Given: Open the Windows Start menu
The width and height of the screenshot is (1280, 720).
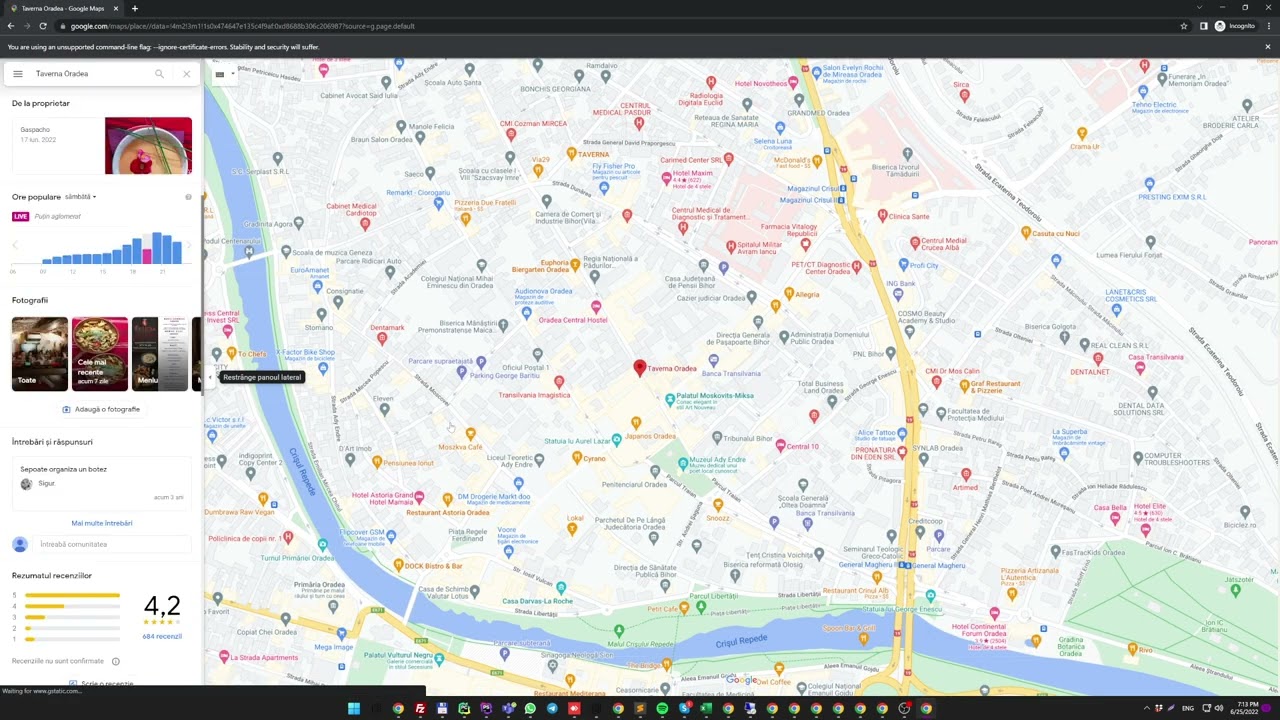Looking at the screenshot, I should click(x=354, y=708).
